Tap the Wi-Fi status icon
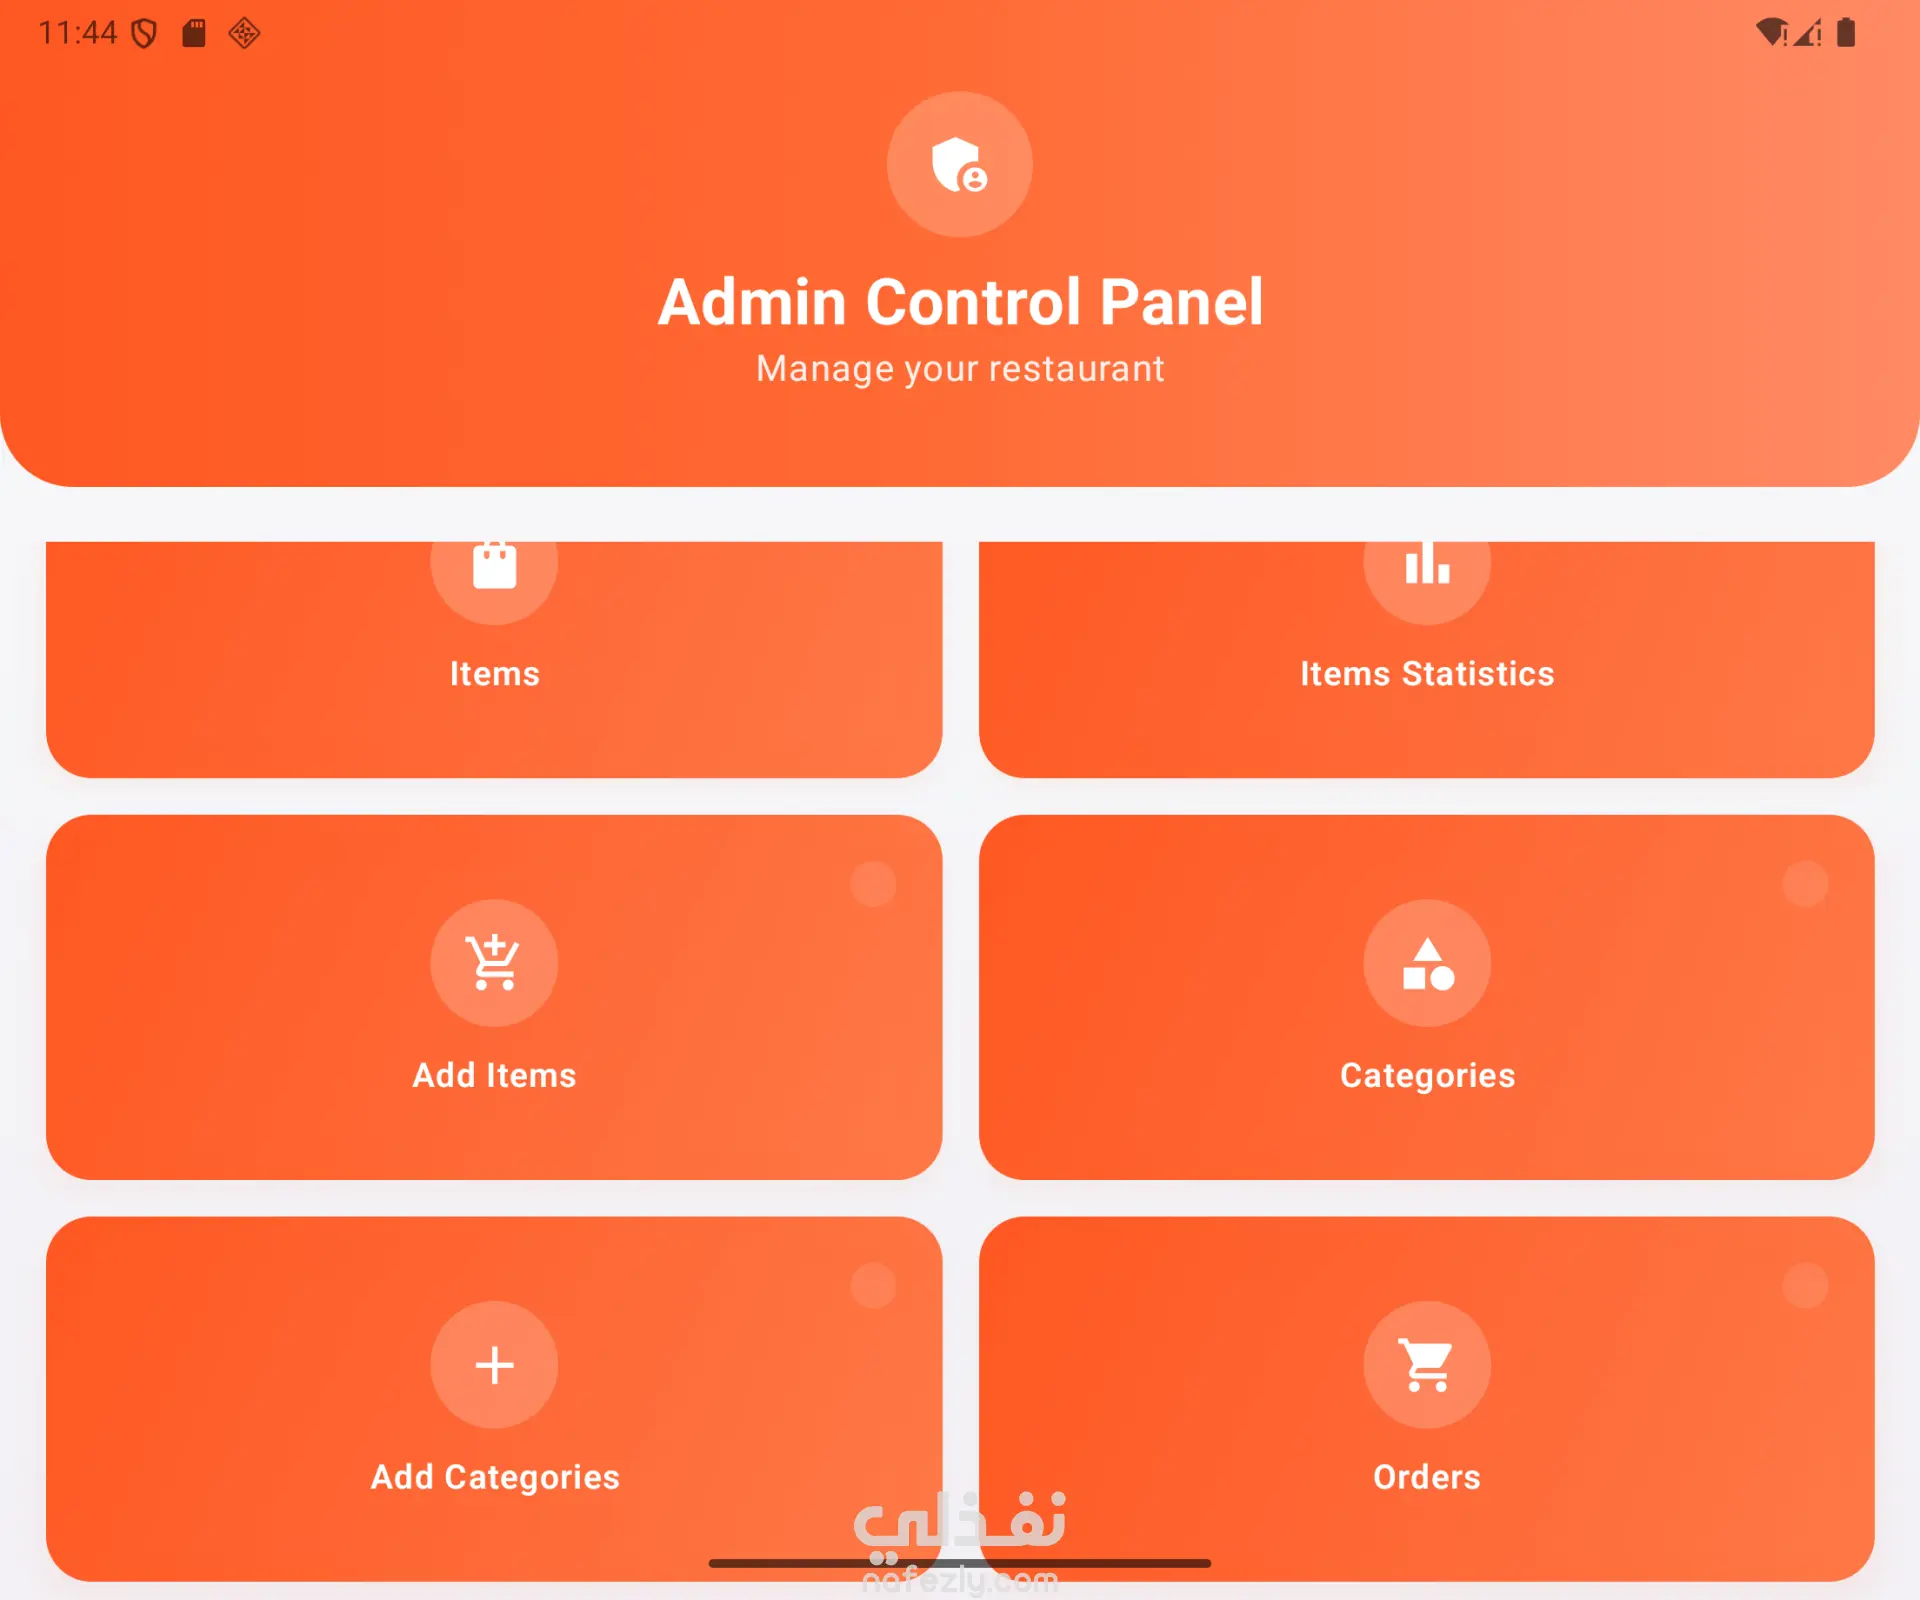Image resolution: width=1920 pixels, height=1600 pixels. [x=1771, y=33]
